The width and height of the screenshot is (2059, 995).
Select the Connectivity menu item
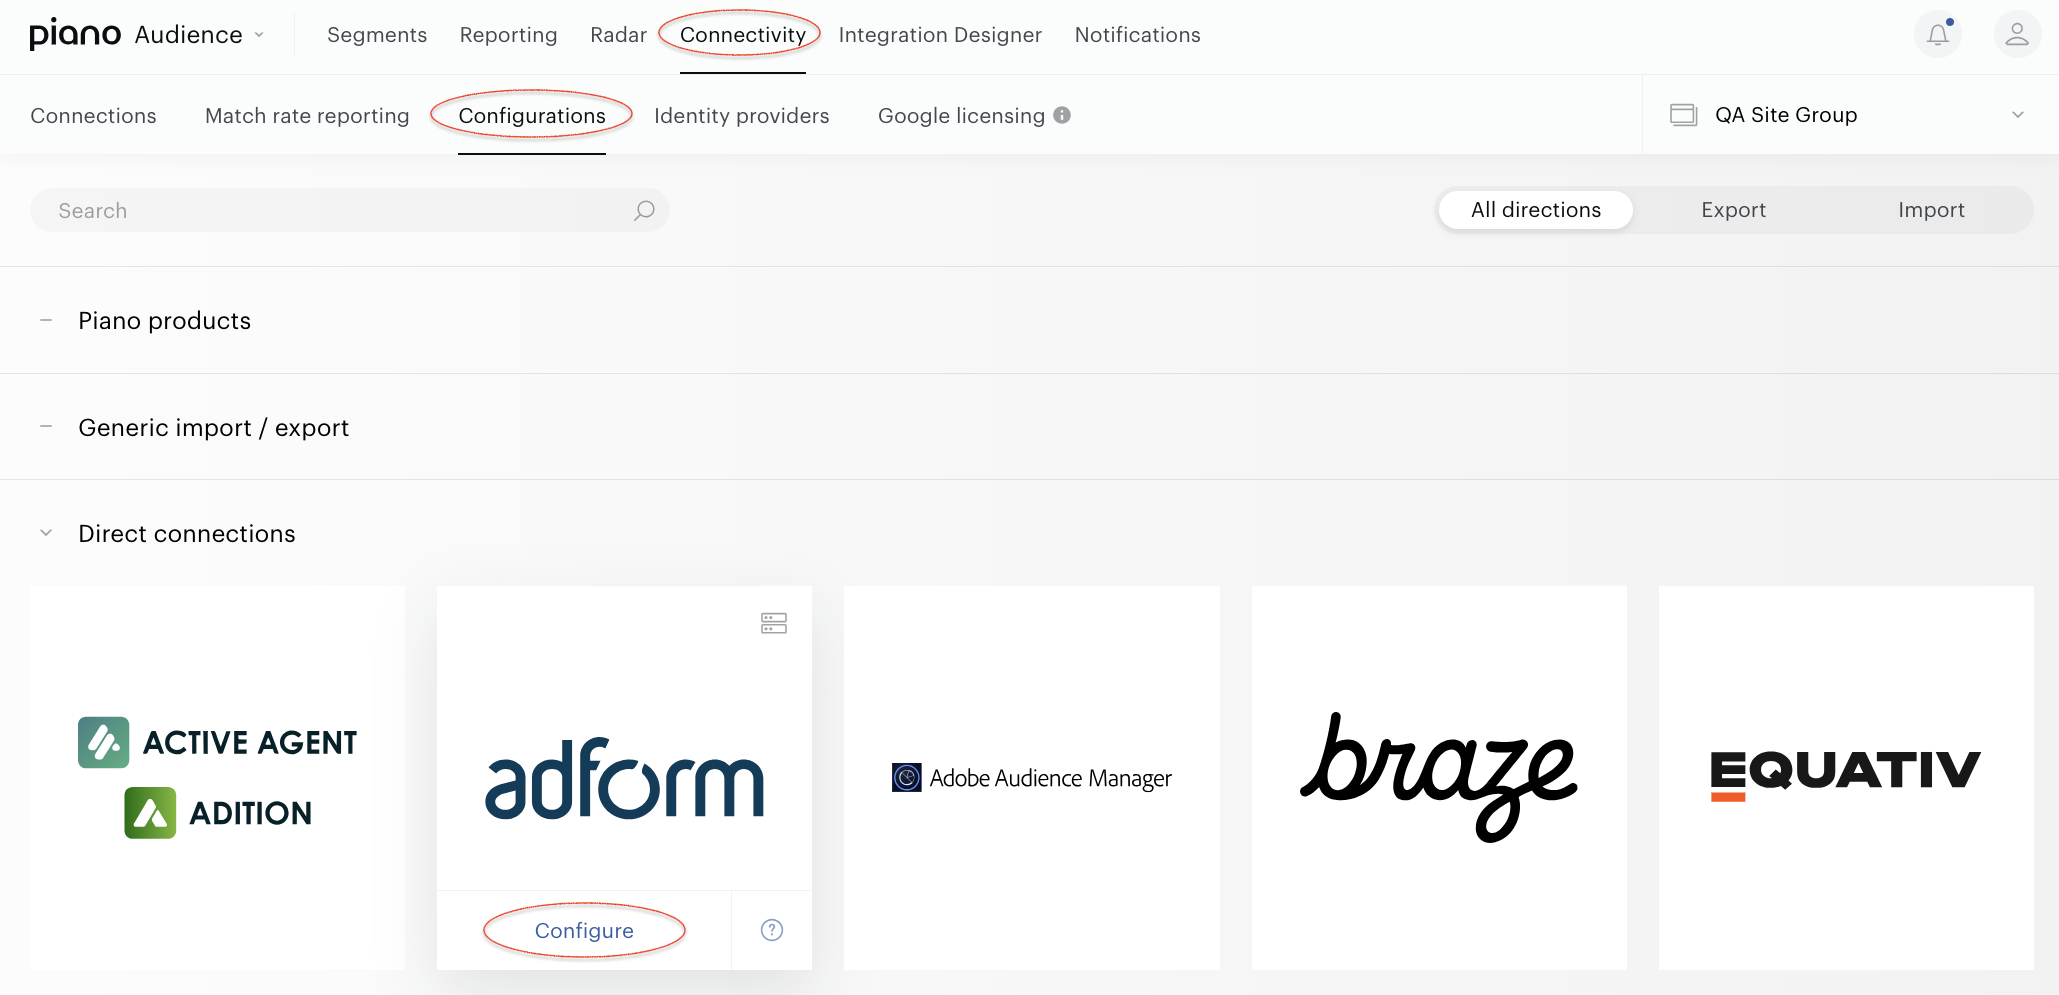click(743, 35)
